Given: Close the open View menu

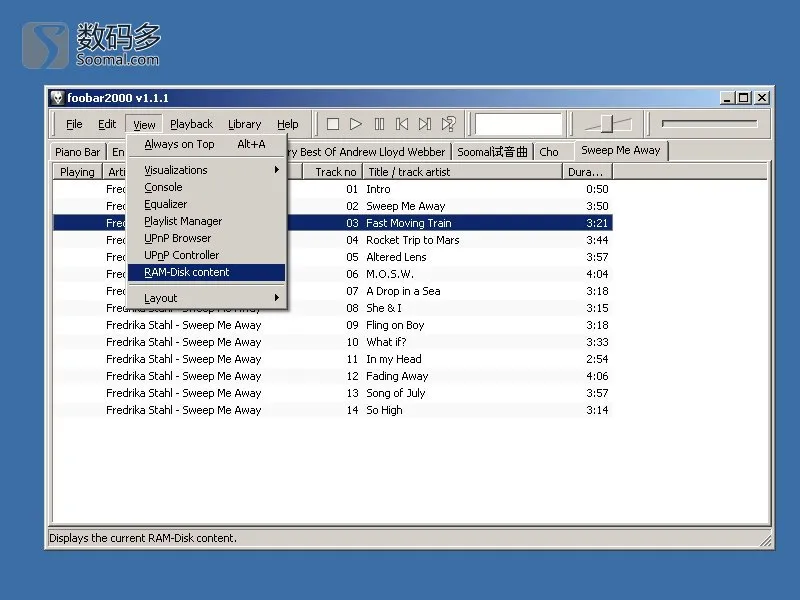Looking at the screenshot, I should pos(144,124).
